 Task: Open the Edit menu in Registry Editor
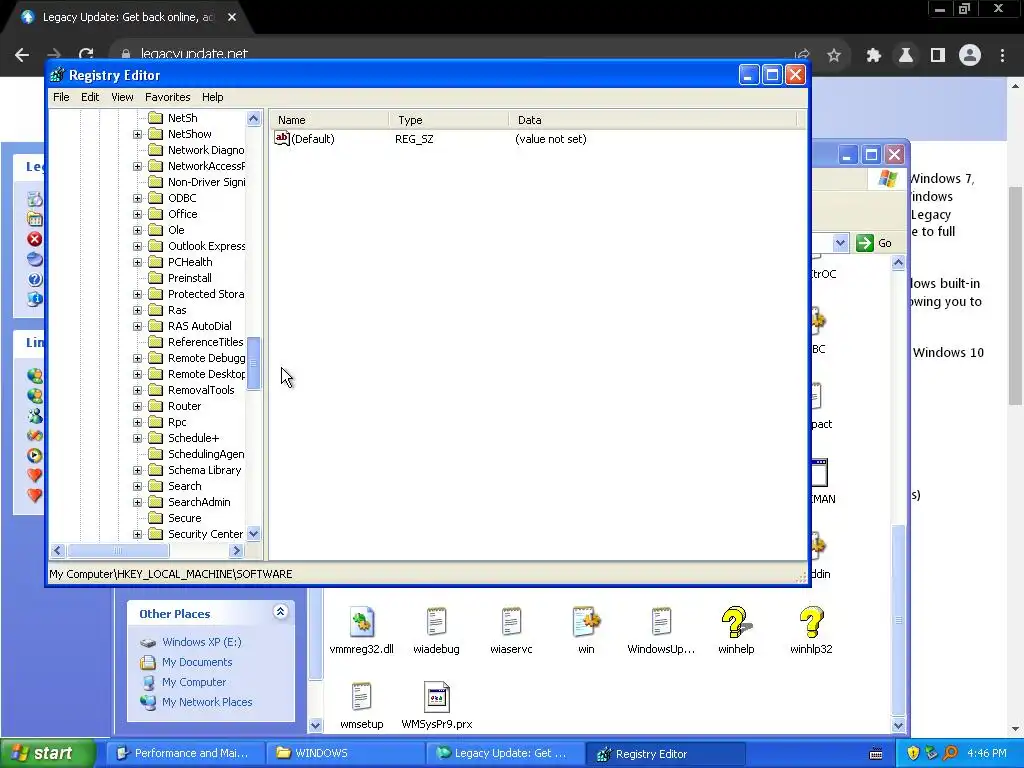tap(90, 97)
